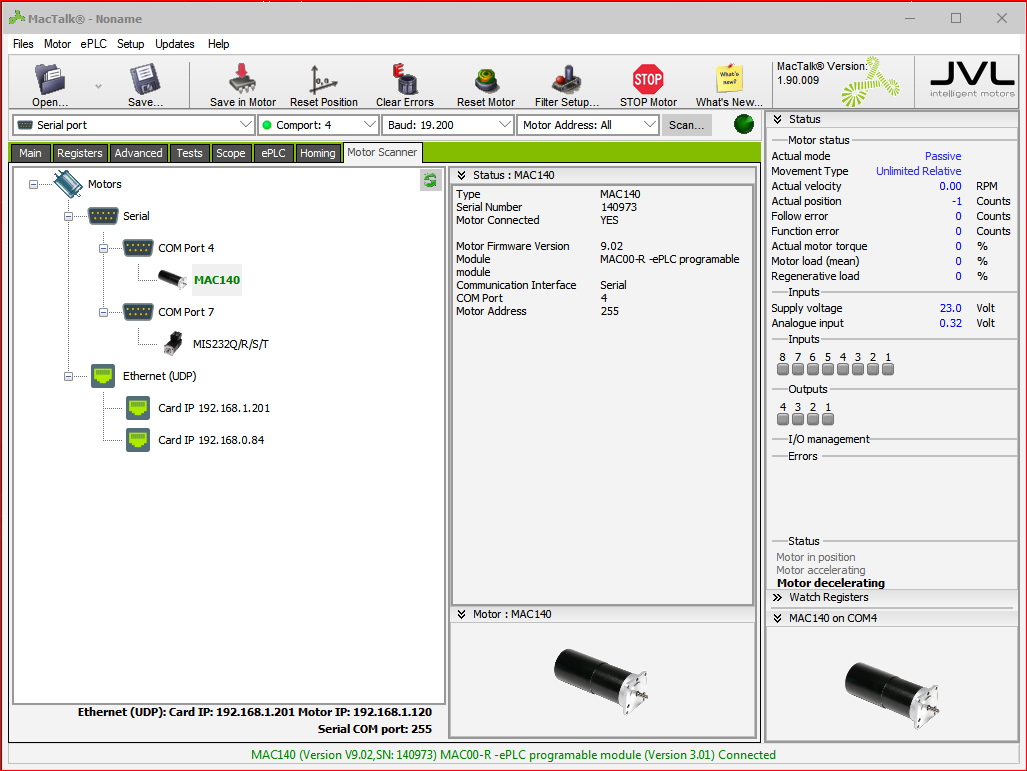Click the MIS232Q/R/S/T stepper motor icon

click(x=173, y=343)
